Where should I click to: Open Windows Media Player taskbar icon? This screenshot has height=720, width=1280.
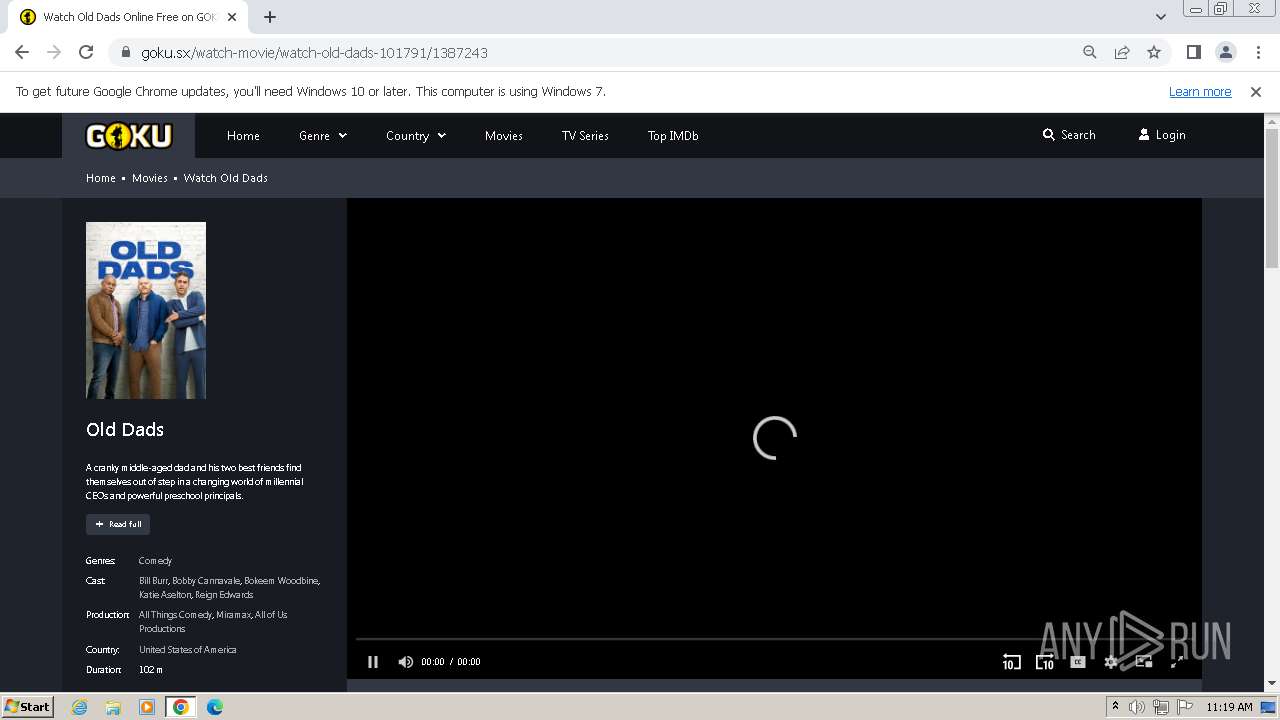(x=147, y=707)
